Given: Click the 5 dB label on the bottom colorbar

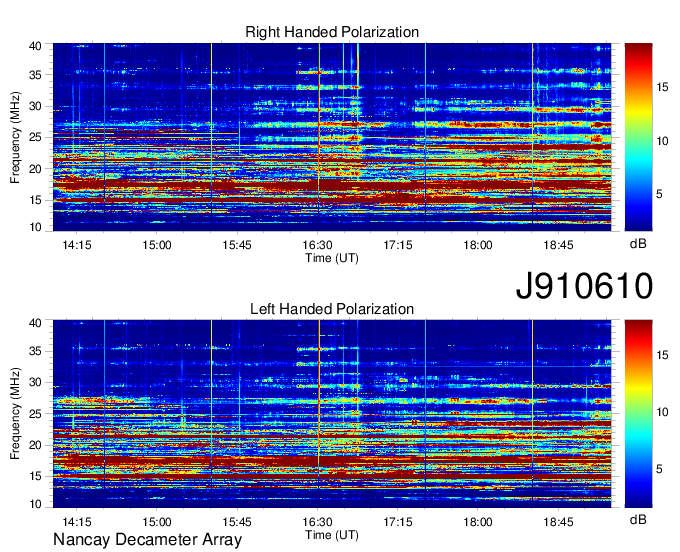Looking at the screenshot, I should tap(659, 469).
